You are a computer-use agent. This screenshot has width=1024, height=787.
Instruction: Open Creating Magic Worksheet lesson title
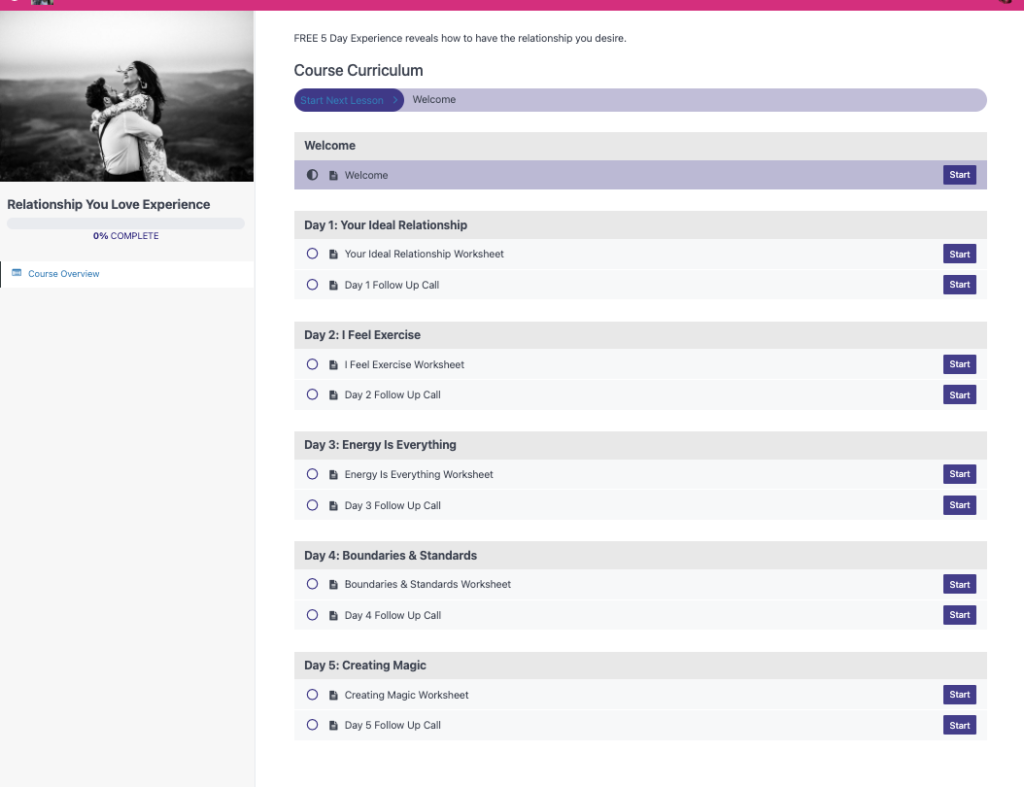click(x=406, y=696)
